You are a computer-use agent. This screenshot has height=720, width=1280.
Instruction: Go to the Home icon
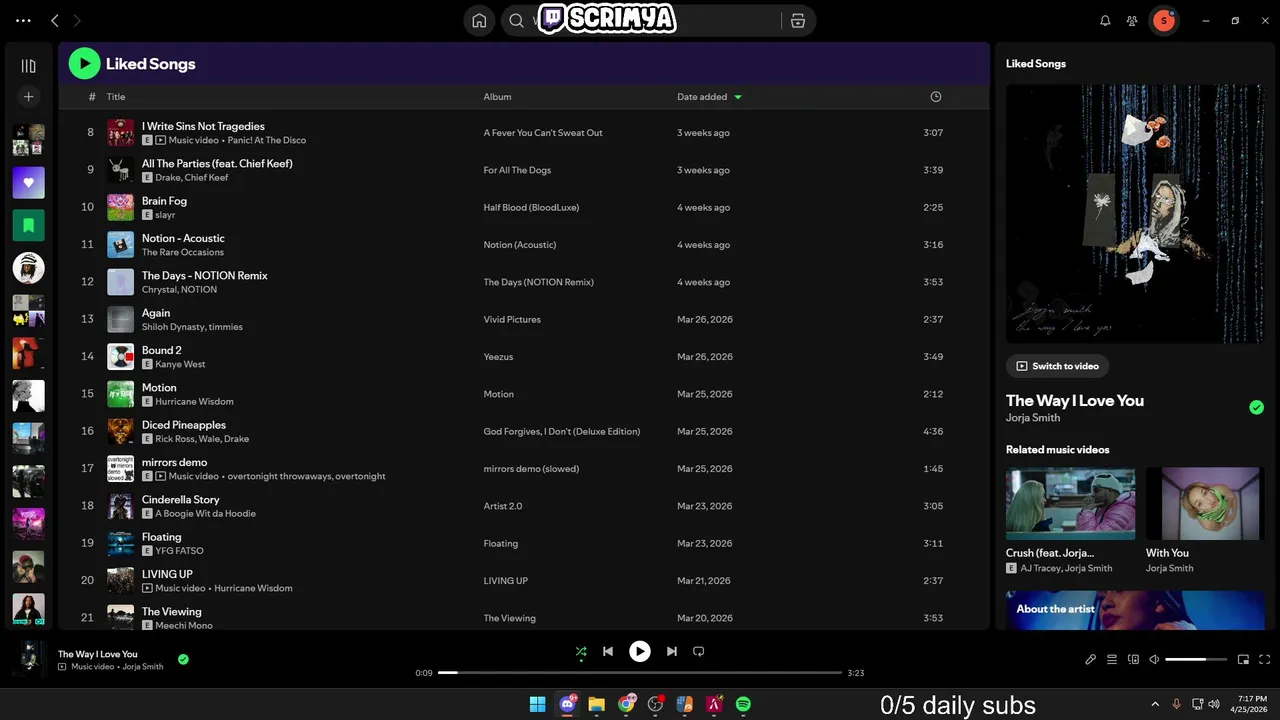coord(480,20)
